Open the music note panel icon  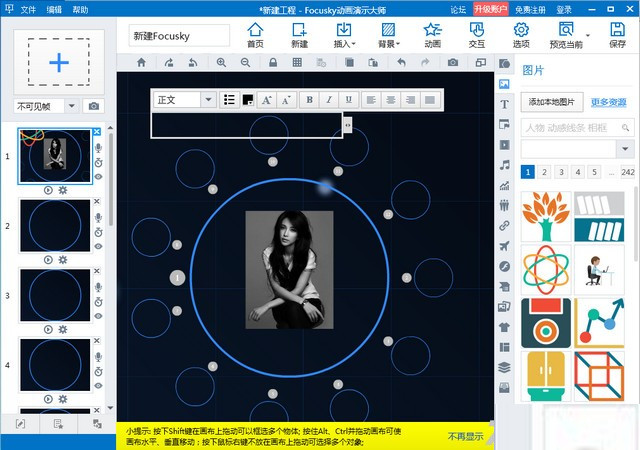pos(505,164)
